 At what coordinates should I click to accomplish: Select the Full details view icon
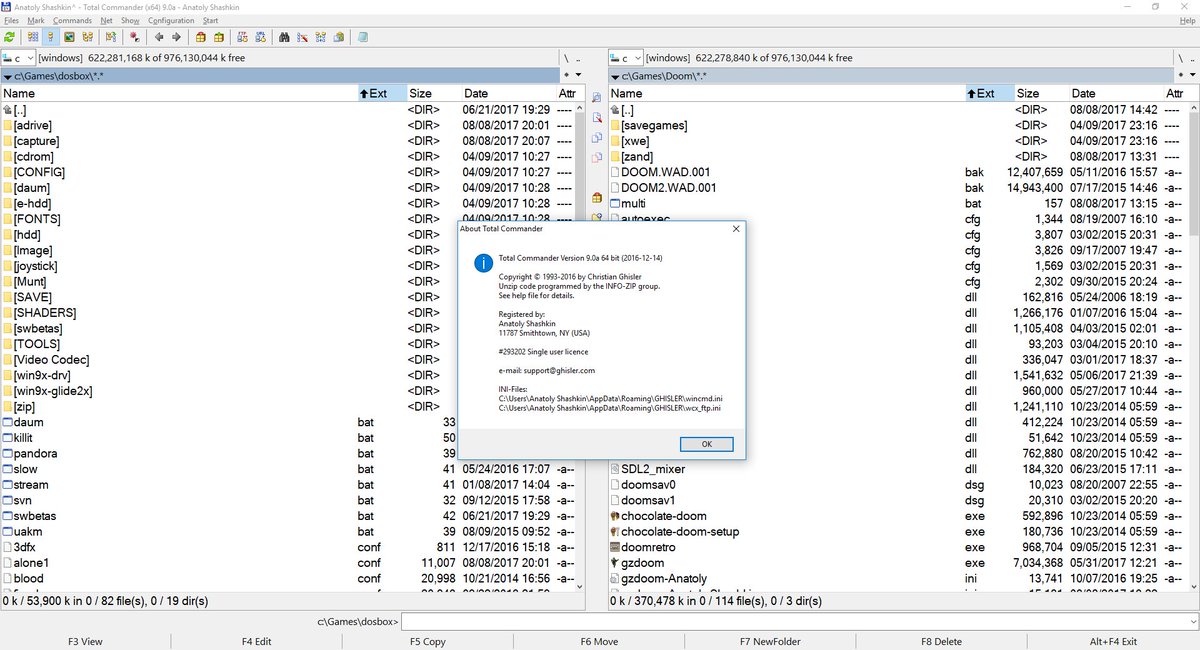click(51, 37)
